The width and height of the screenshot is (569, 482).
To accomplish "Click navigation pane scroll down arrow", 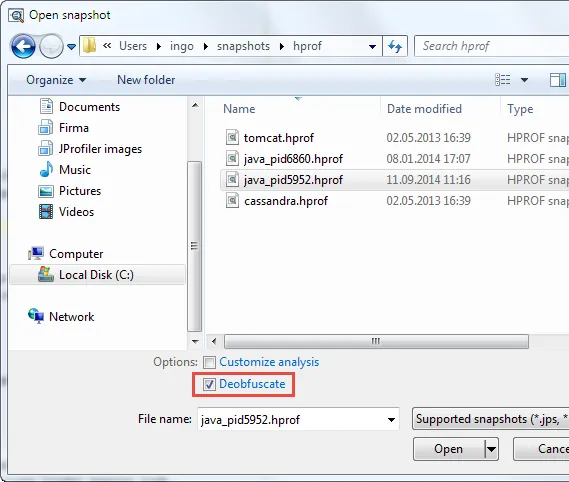I will click(x=195, y=342).
